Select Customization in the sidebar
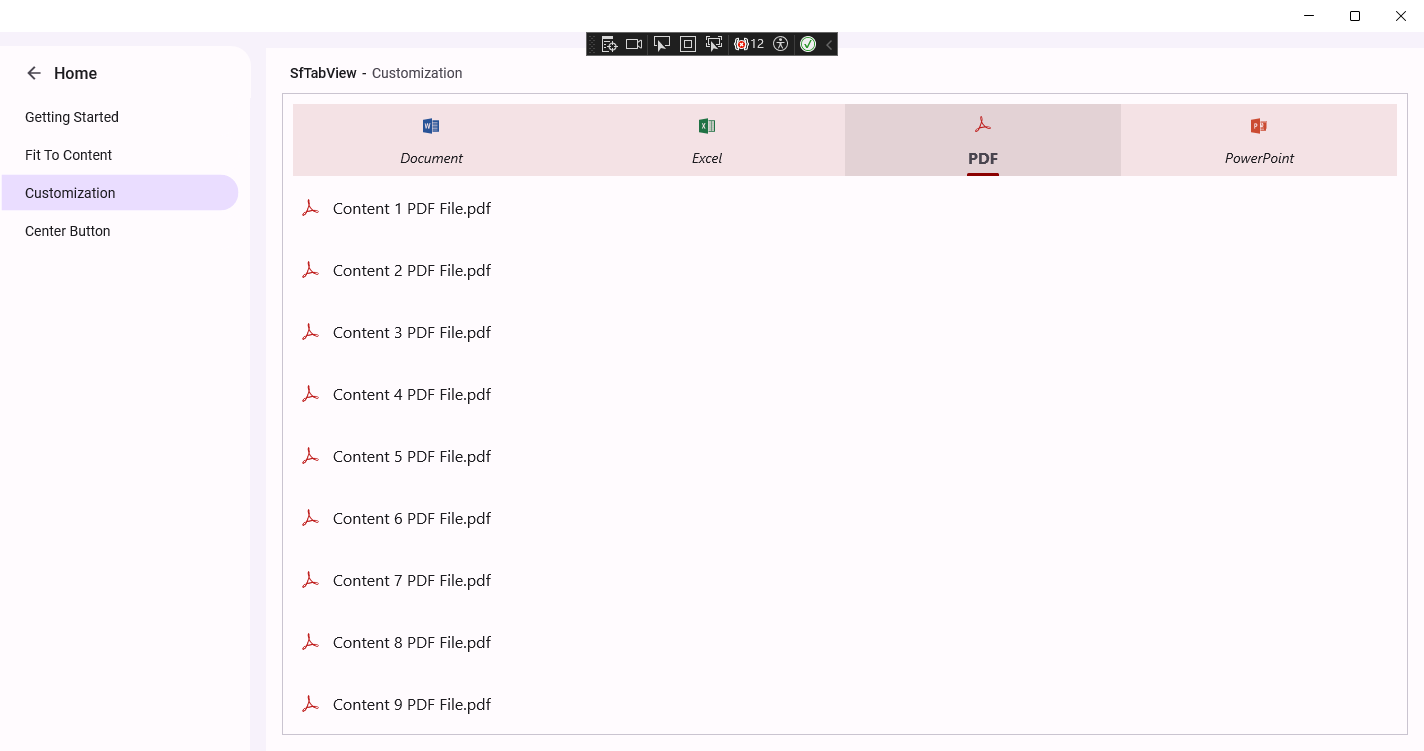This screenshot has width=1424, height=751. tap(120, 193)
